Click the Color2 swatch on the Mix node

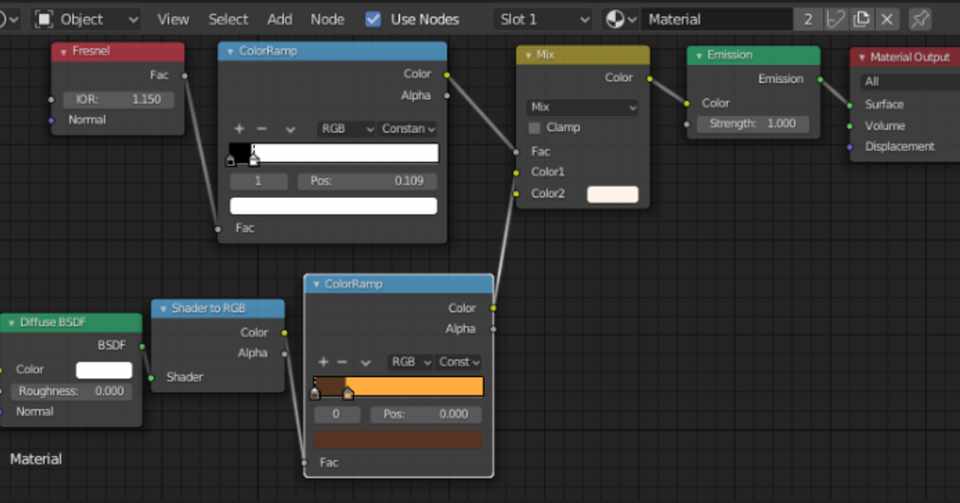(x=612, y=194)
